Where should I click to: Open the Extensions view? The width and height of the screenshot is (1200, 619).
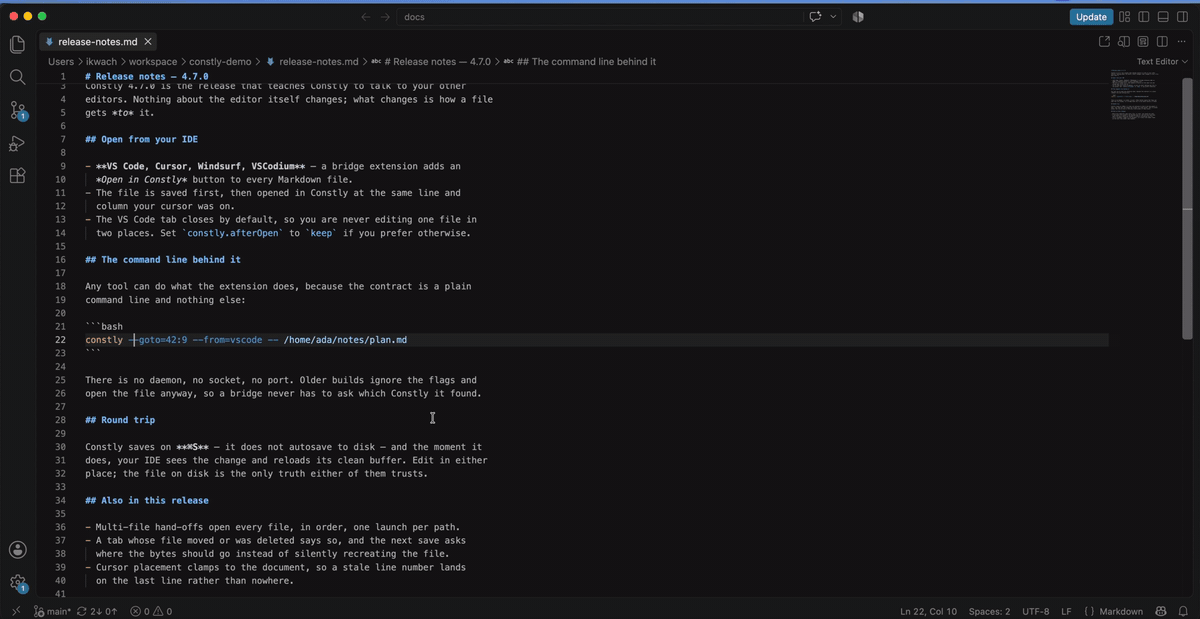tap(17, 176)
